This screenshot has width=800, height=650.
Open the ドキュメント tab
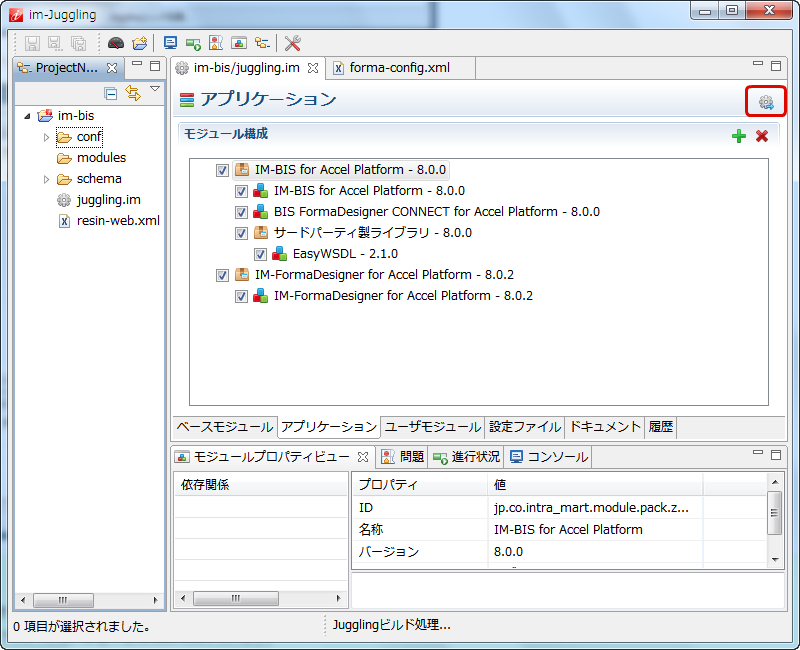coord(605,427)
